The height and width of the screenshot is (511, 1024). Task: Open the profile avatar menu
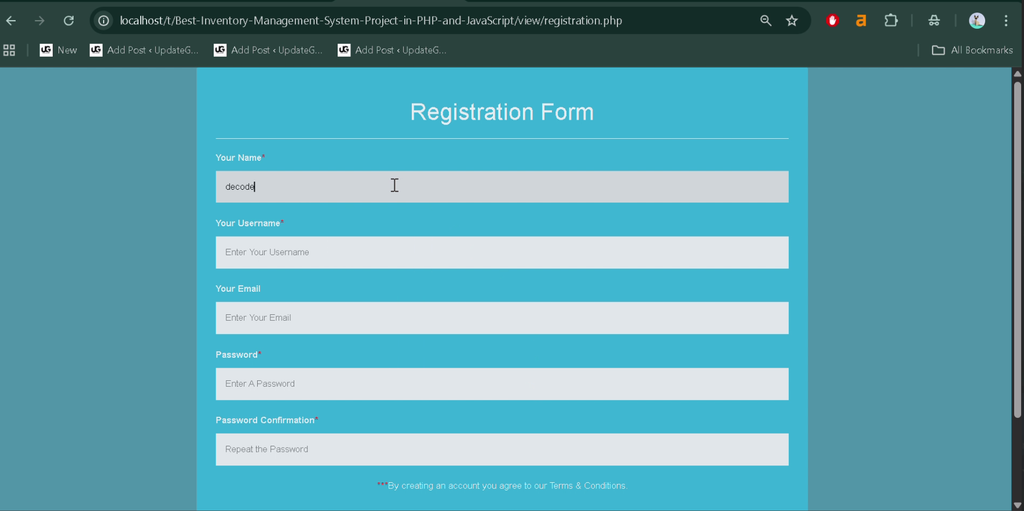tap(977, 21)
